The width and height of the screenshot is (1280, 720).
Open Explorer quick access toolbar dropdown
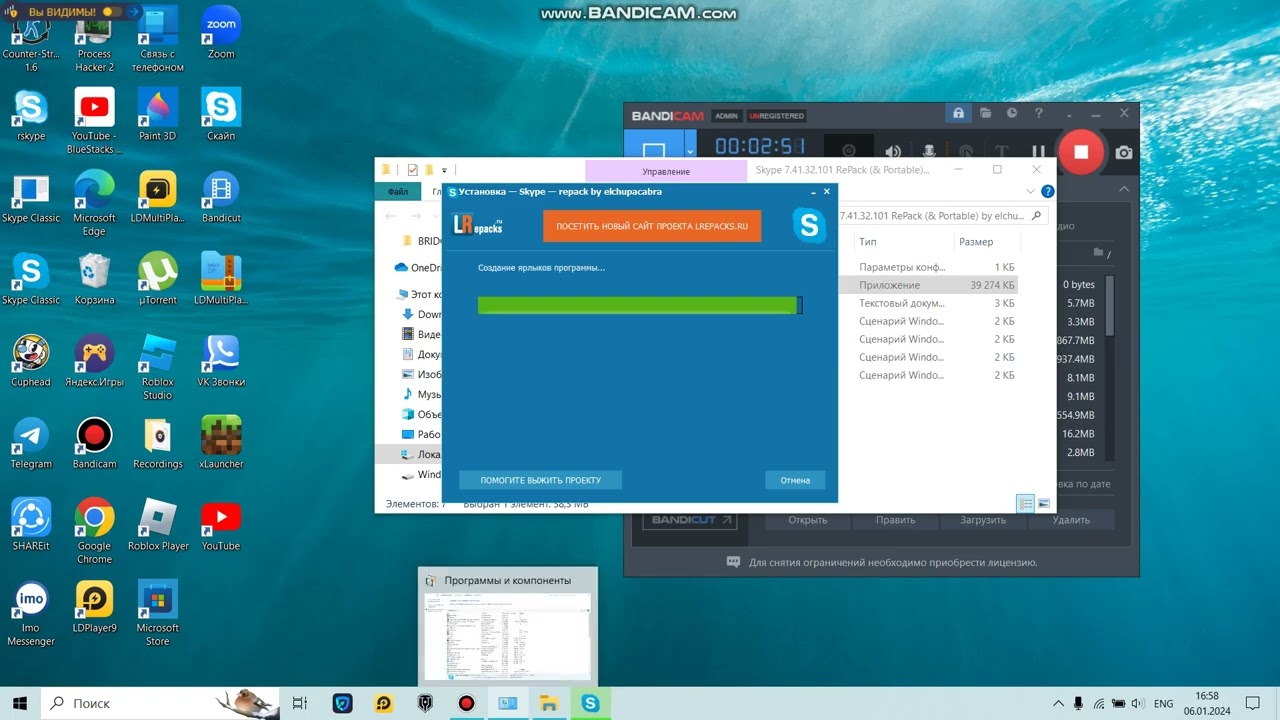(444, 170)
